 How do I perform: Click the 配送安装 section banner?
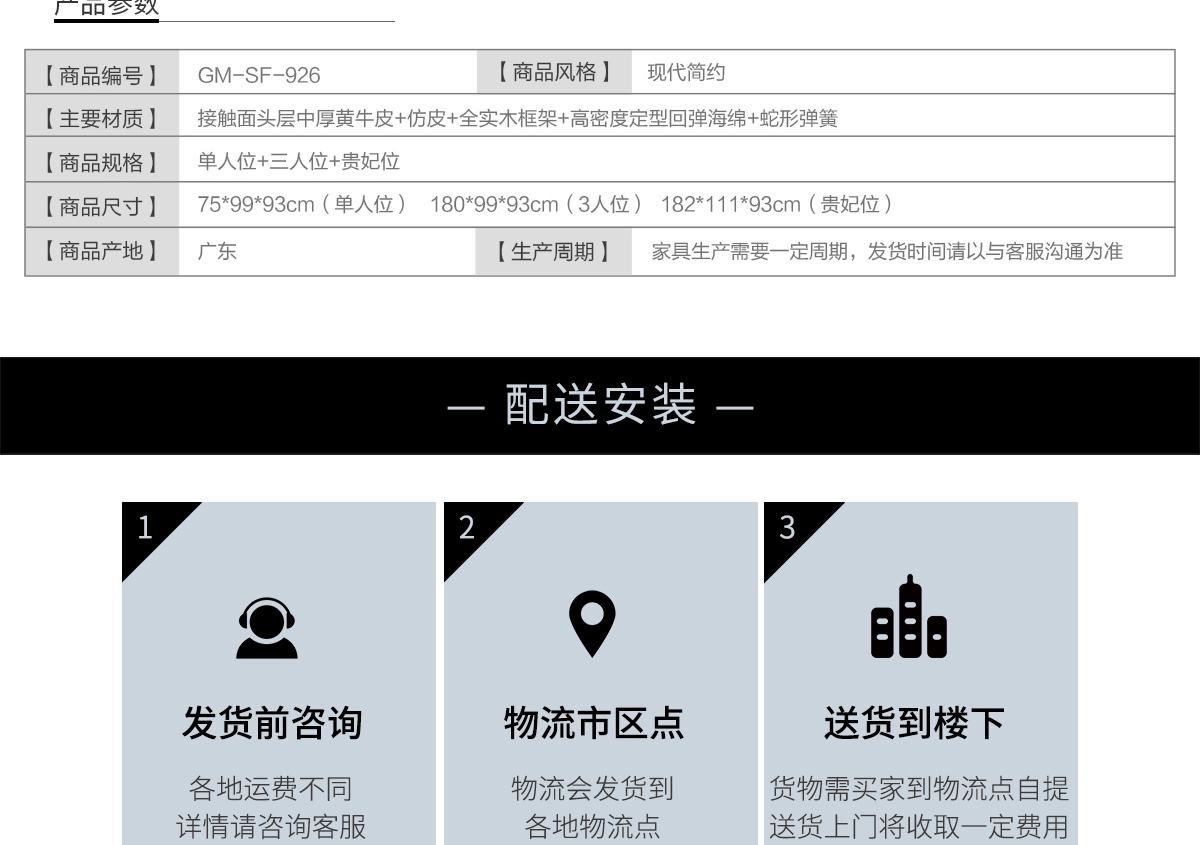(x=600, y=406)
